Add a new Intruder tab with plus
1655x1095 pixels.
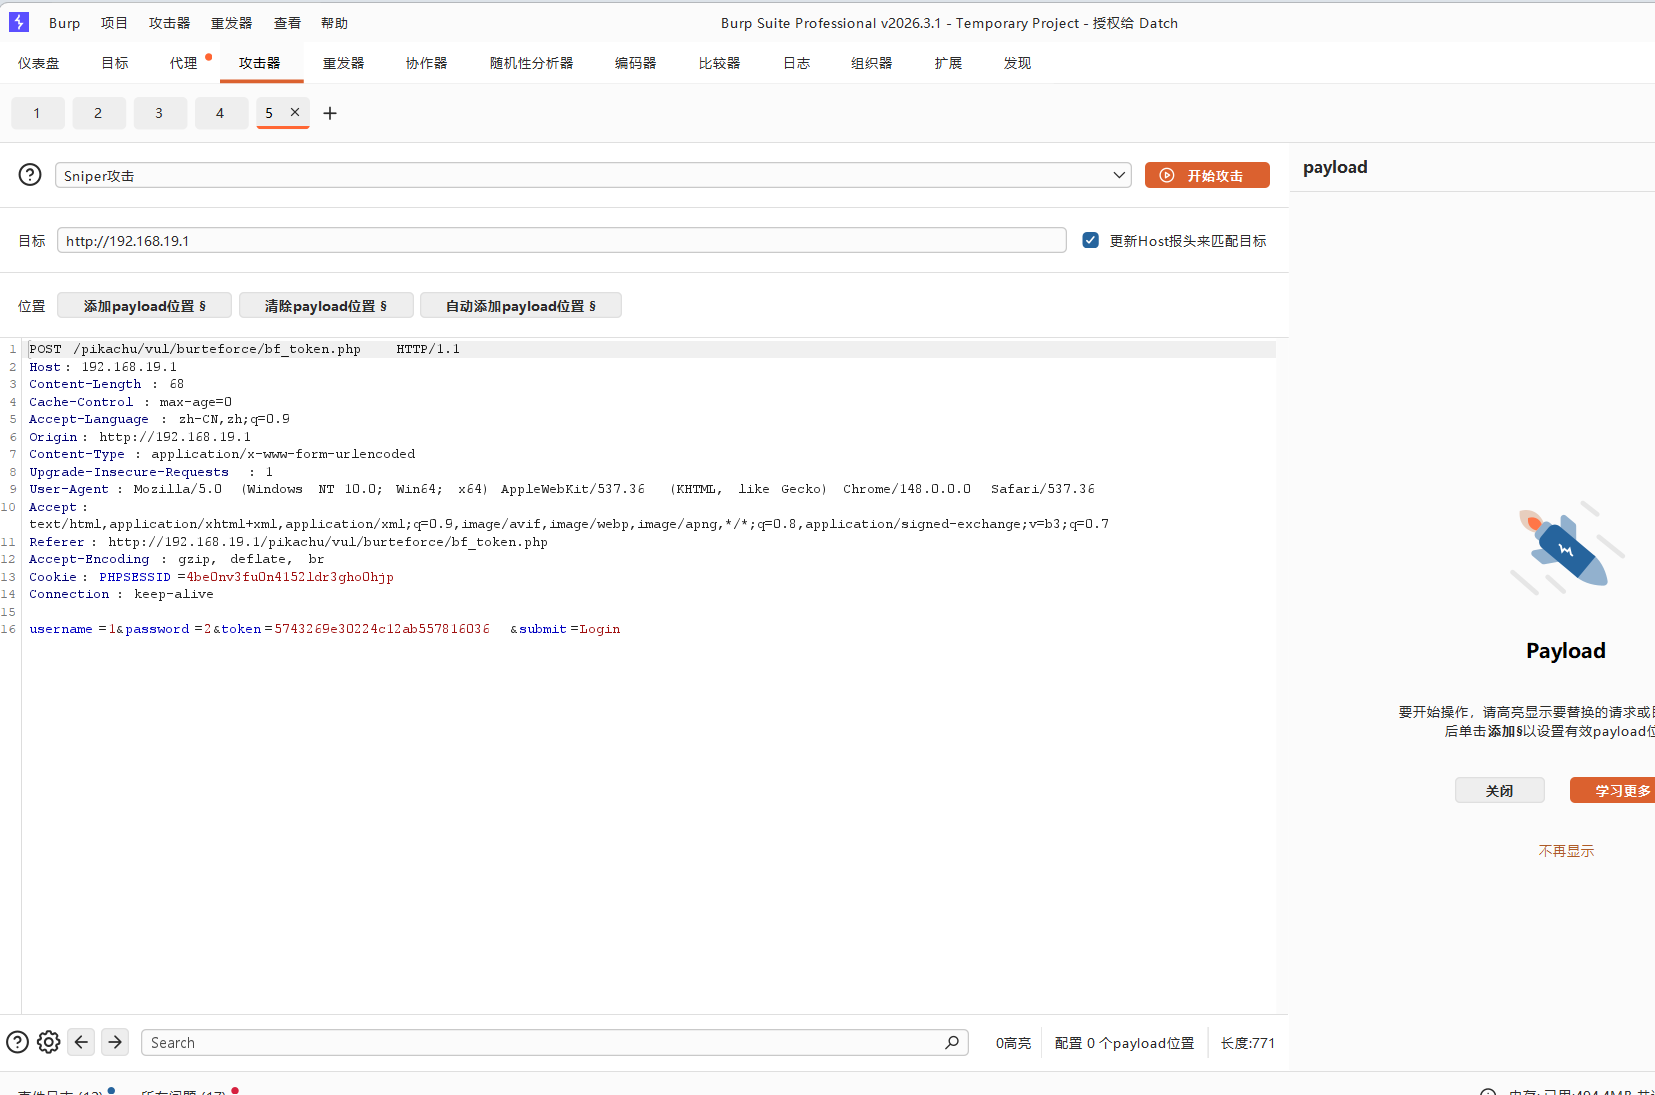click(330, 113)
